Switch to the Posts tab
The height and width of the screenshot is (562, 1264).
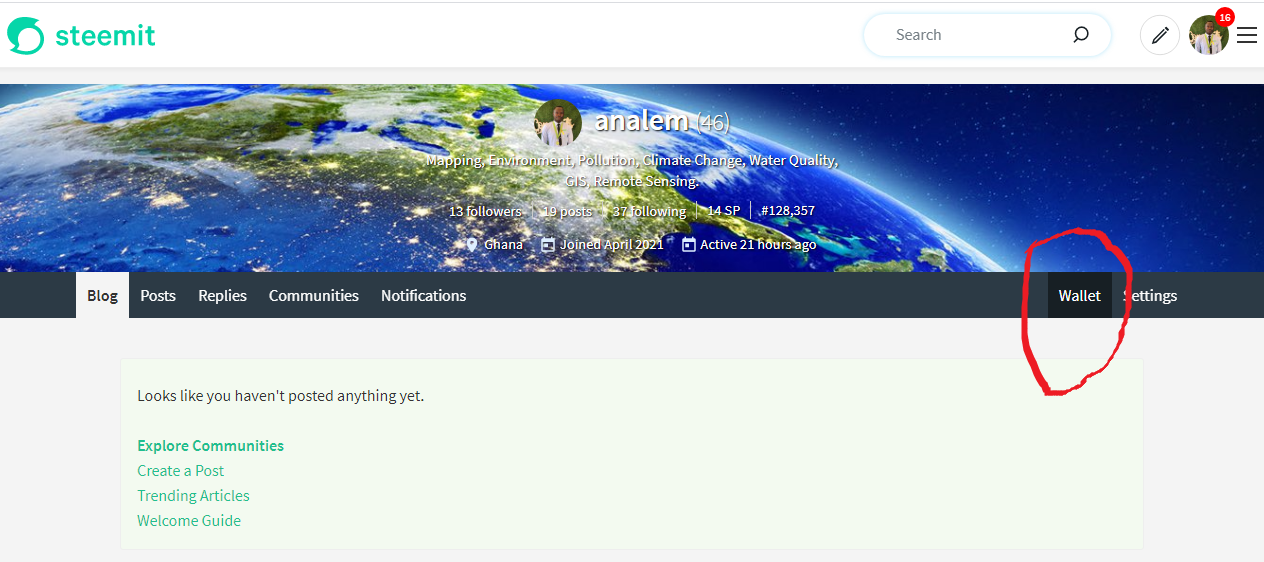(158, 295)
